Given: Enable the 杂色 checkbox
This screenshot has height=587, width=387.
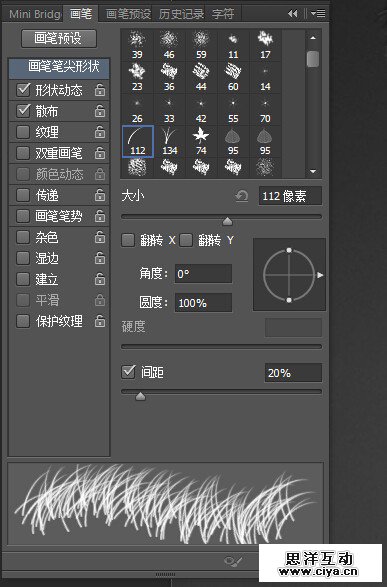Looking at the screenshot, I should click(x=23, y=237).
